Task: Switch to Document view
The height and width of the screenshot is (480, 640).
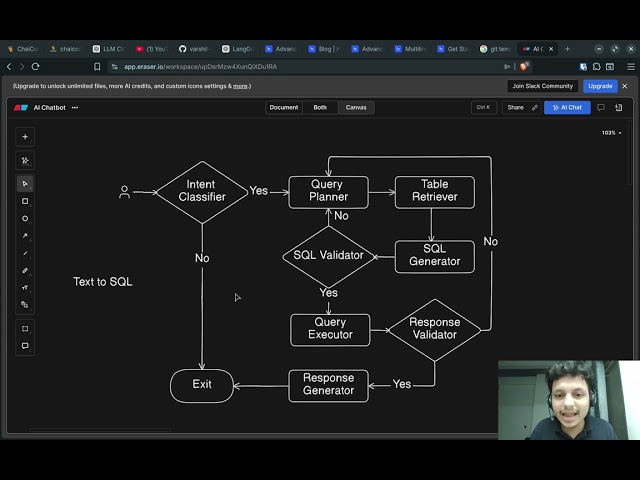Action: tap(284, 107)
